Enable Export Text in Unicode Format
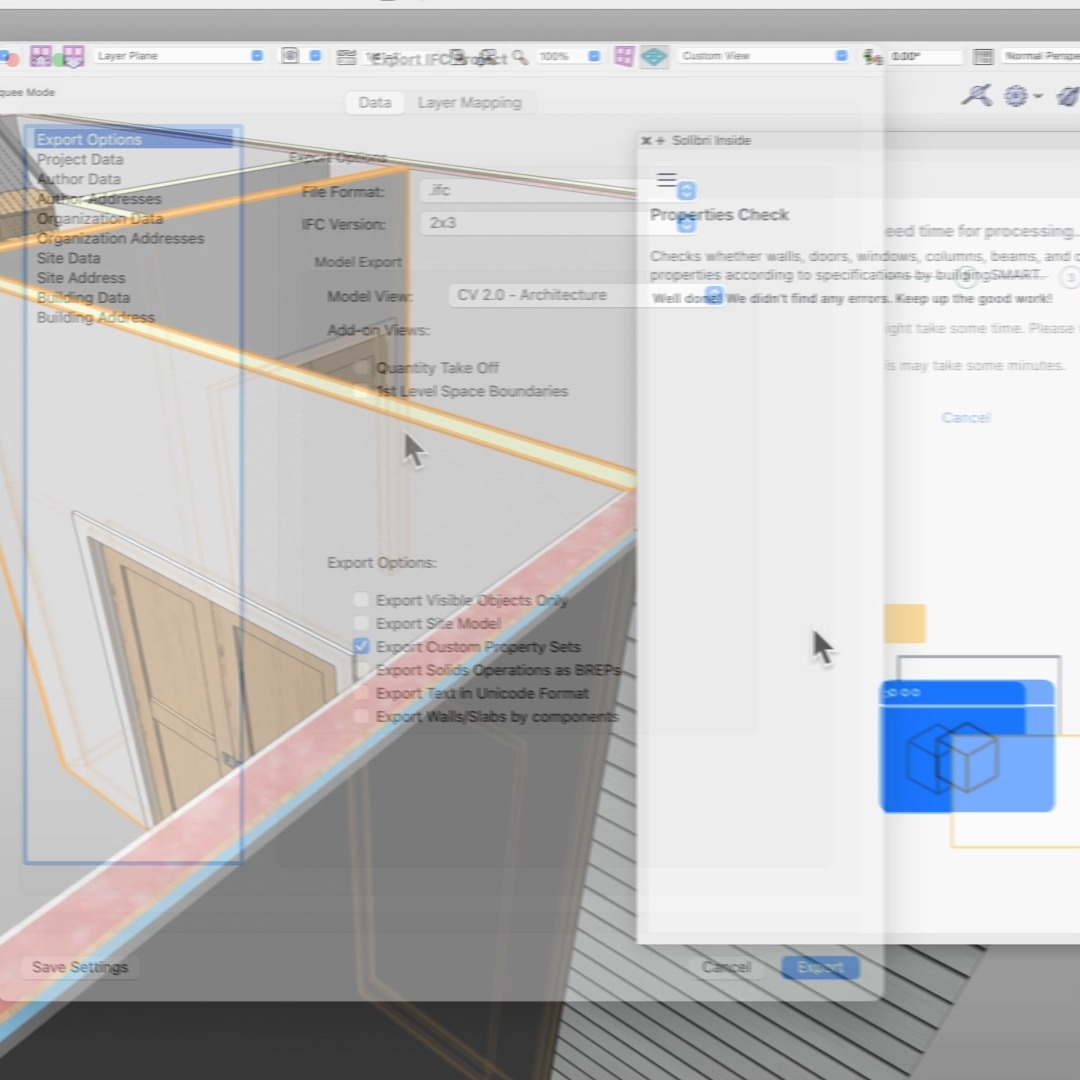1080x1080 pixels. pyautogui.click(x=361, y=693)
